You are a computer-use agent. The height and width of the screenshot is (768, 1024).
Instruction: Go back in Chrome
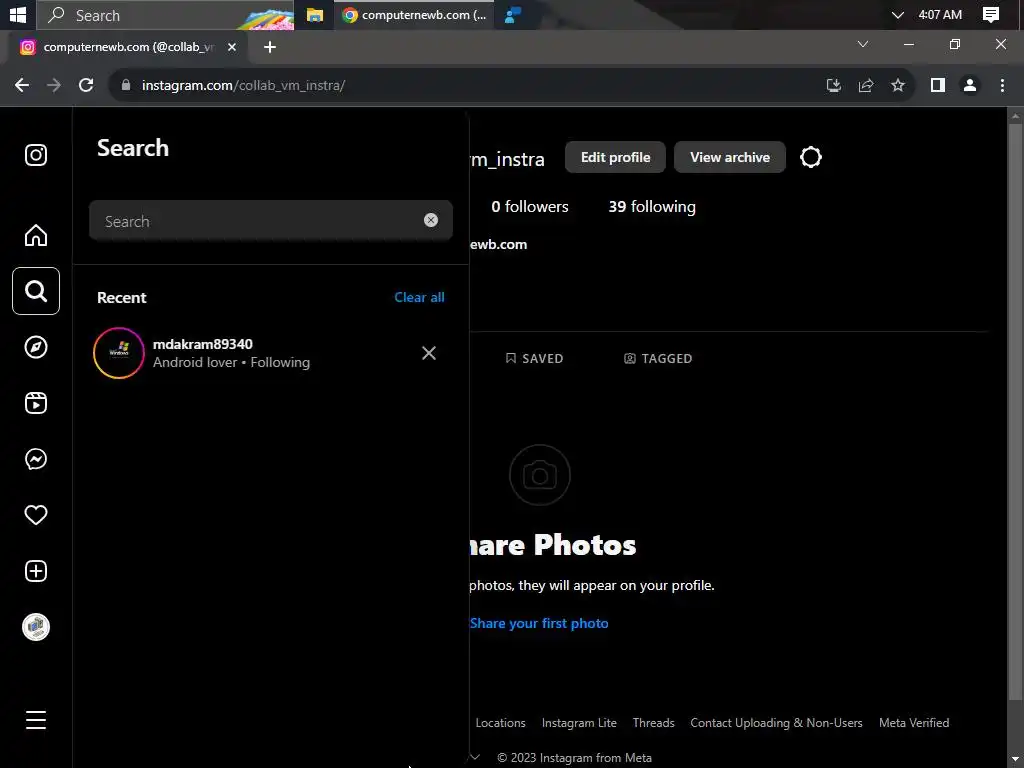[x=22, y=86]
